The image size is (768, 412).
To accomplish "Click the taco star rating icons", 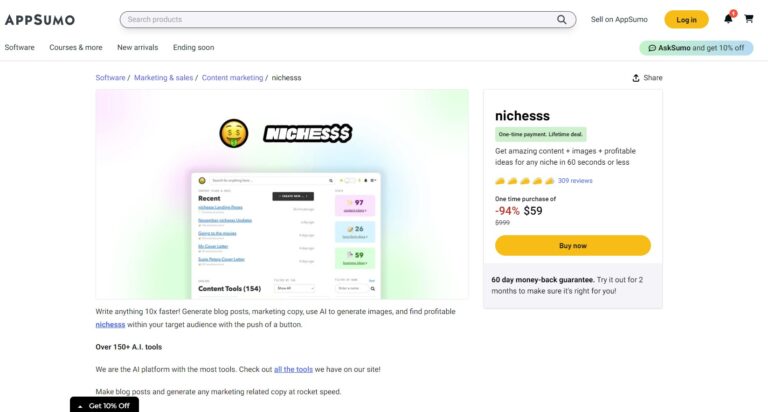I will click(x=524, y=181).
